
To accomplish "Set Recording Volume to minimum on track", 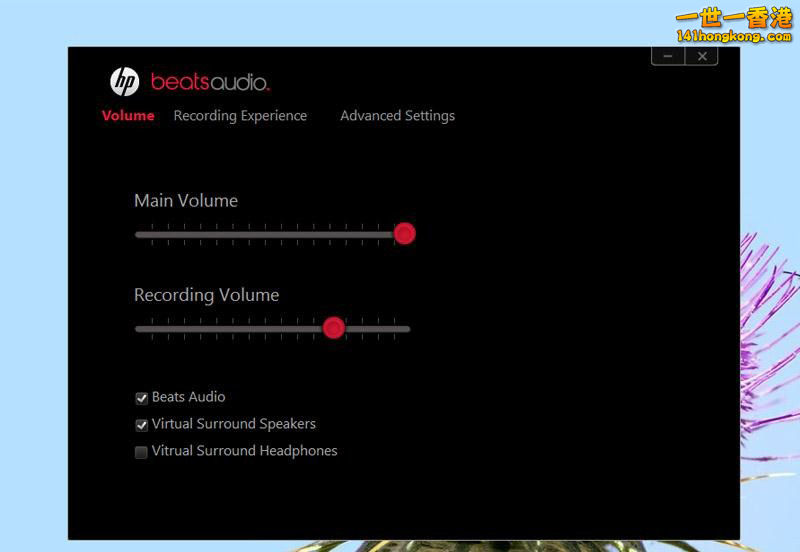I will (x=137, y=328).
